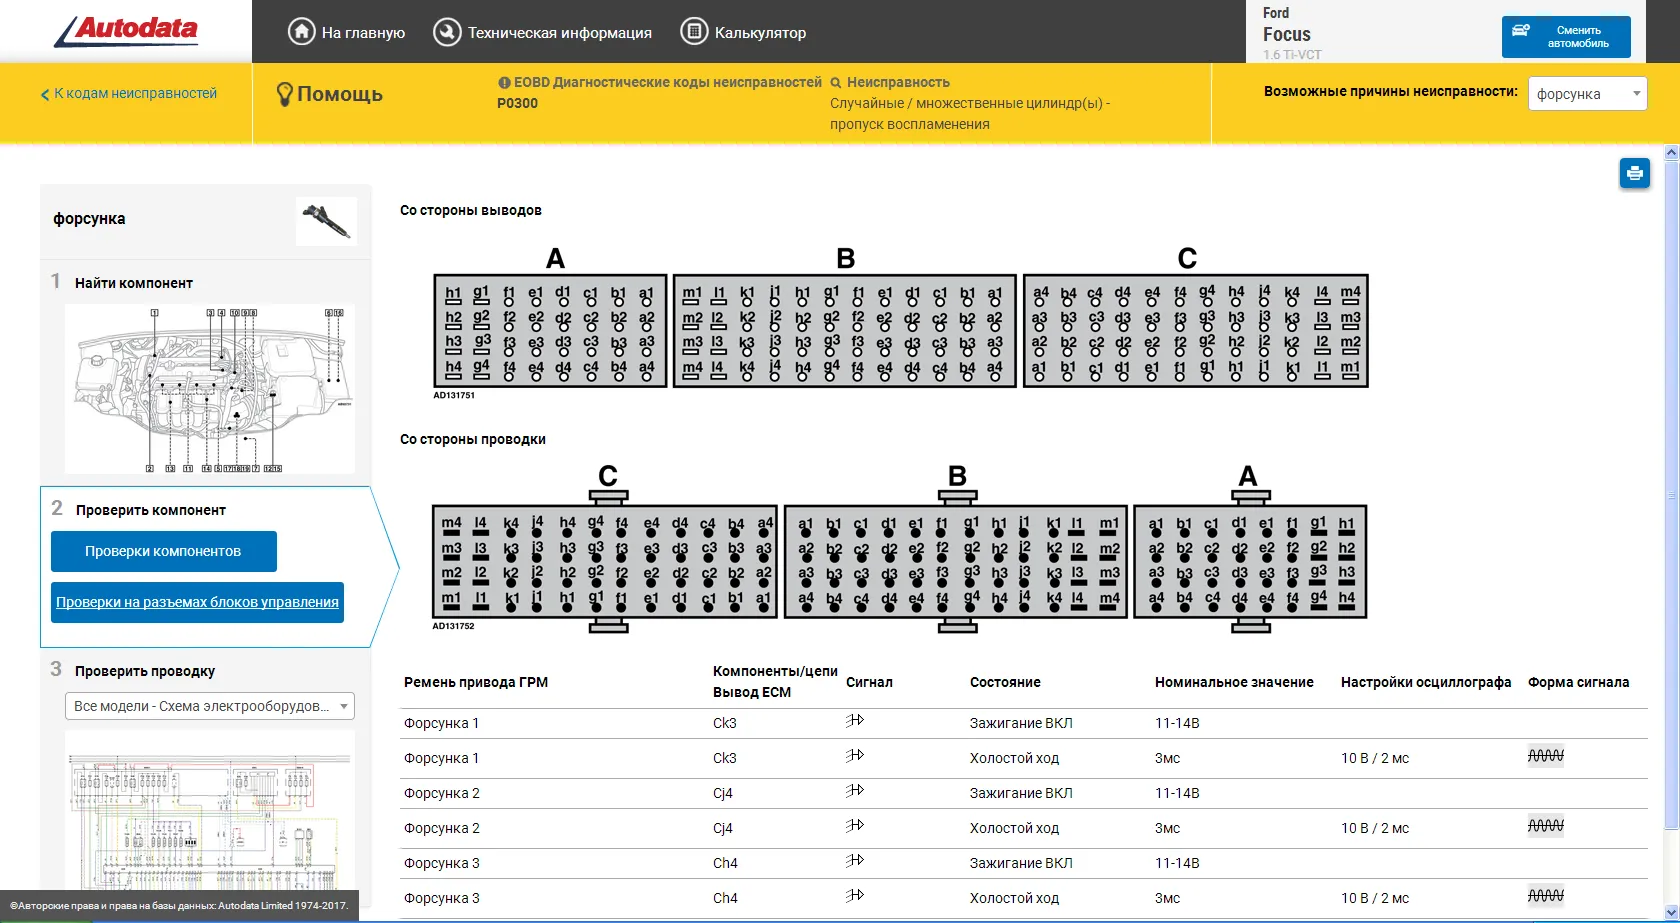Click 10 В / 2 мс for Форсунка 2
Screen dimensions: 1680x923
pyautogui.click(x=1375, y=828)
